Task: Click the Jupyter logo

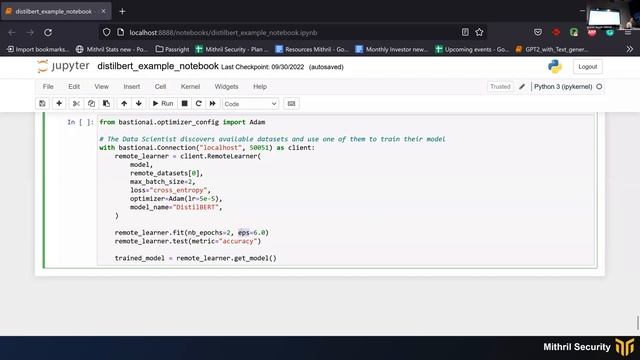Action: tap(63, 66)
